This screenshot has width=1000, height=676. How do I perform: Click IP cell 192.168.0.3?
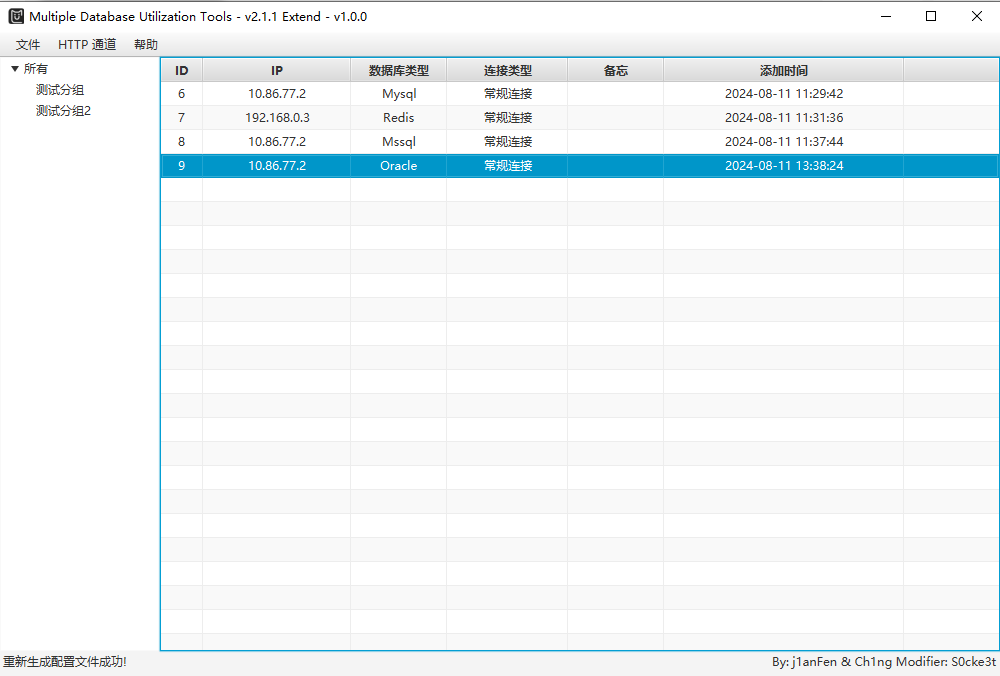pyautogui.click(x=277, y=118)
